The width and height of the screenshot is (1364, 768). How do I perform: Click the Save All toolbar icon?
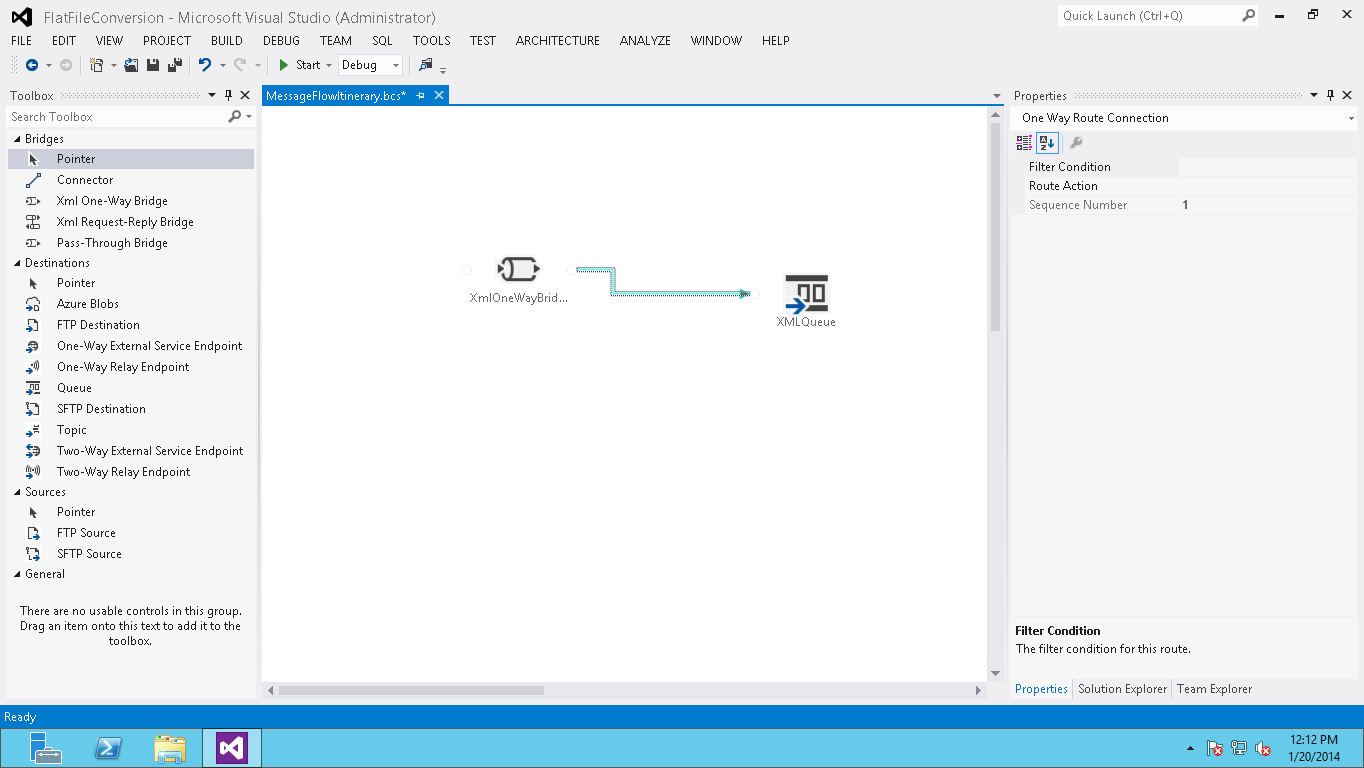(174, 65)
